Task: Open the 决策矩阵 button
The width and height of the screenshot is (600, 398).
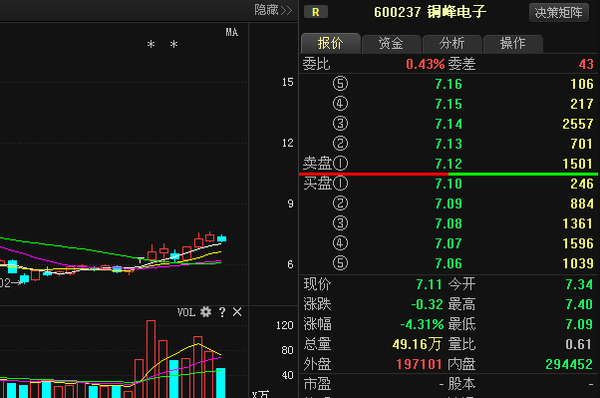Action: coord(559,13)
